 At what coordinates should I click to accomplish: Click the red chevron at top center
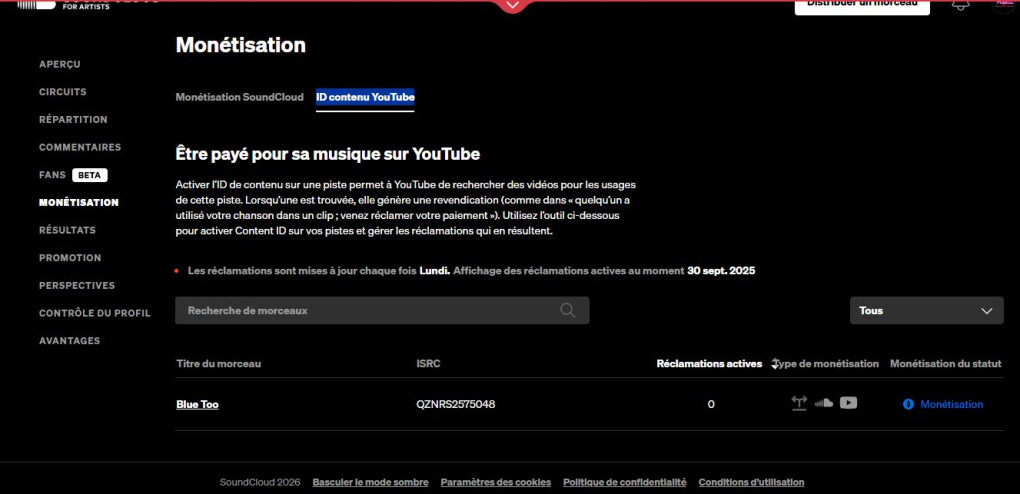coord(513,5)
